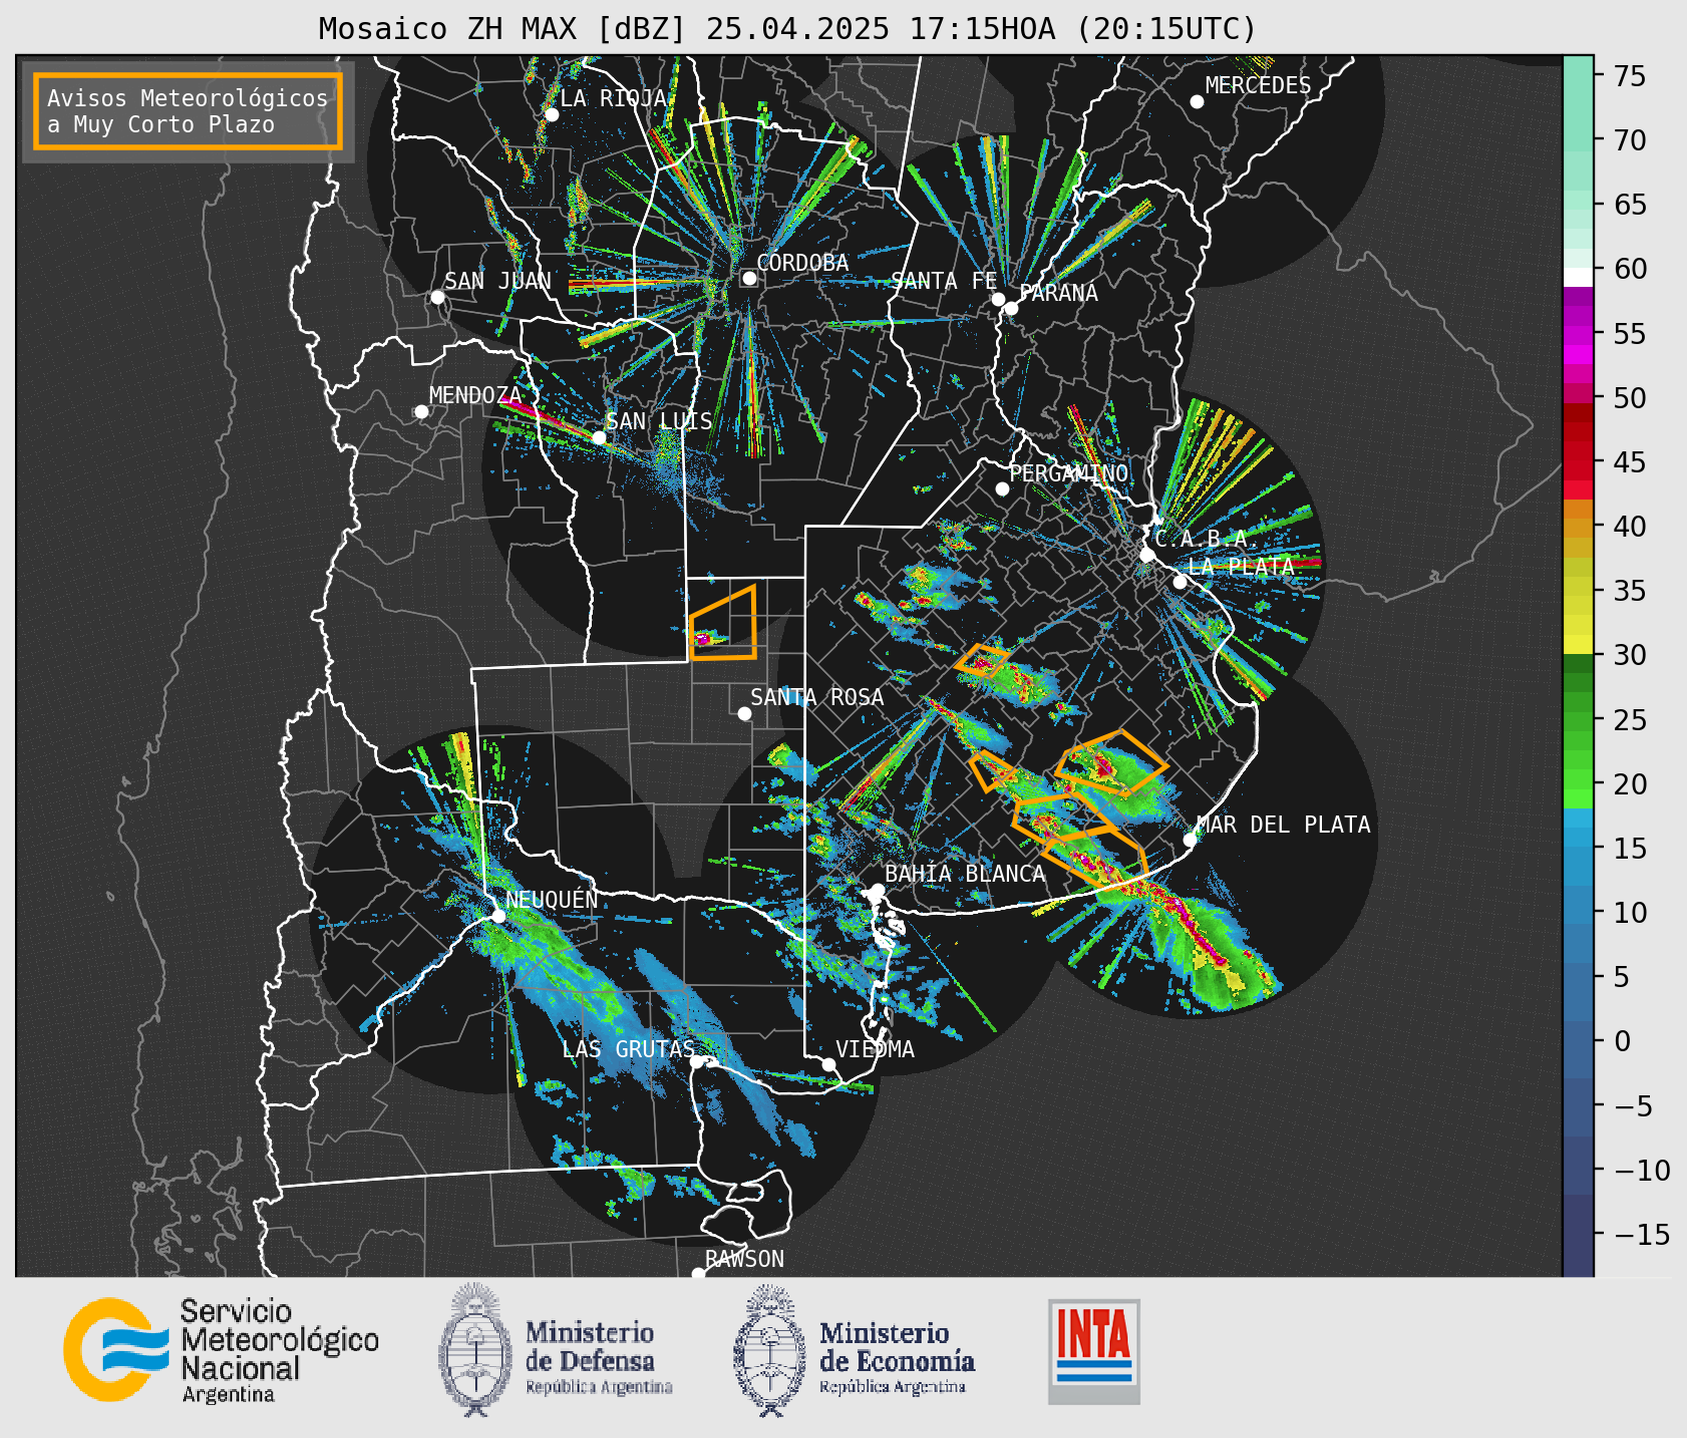Click the LAS GRUTAS city label
Image resolution: width=1687 pixels, height=1438 pixels.
[x=628, y=1049]
